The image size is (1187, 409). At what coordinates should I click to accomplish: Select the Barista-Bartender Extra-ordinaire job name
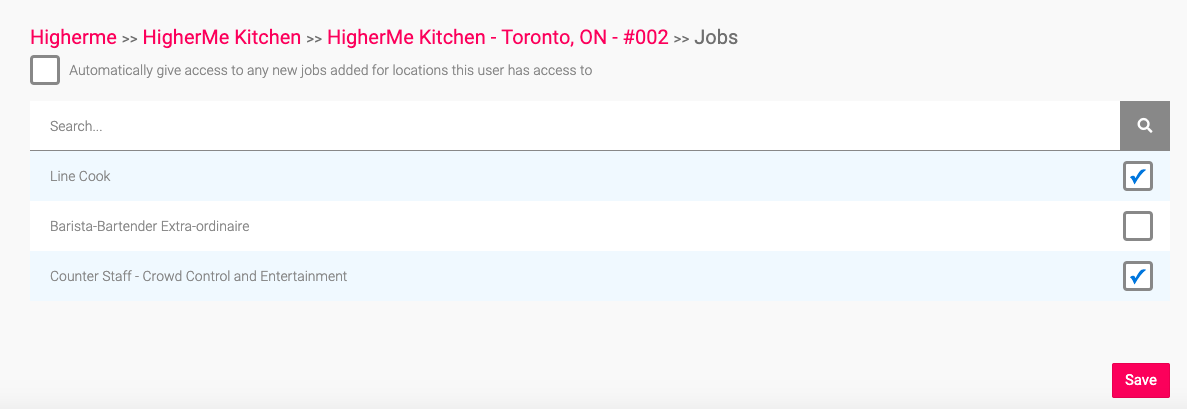point(150,226)
